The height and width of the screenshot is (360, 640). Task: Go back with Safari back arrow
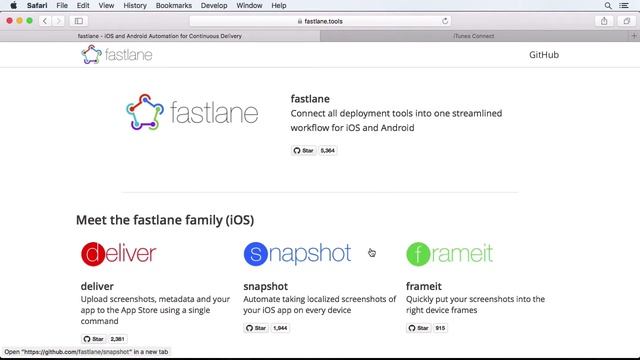(x=45, y=21)
